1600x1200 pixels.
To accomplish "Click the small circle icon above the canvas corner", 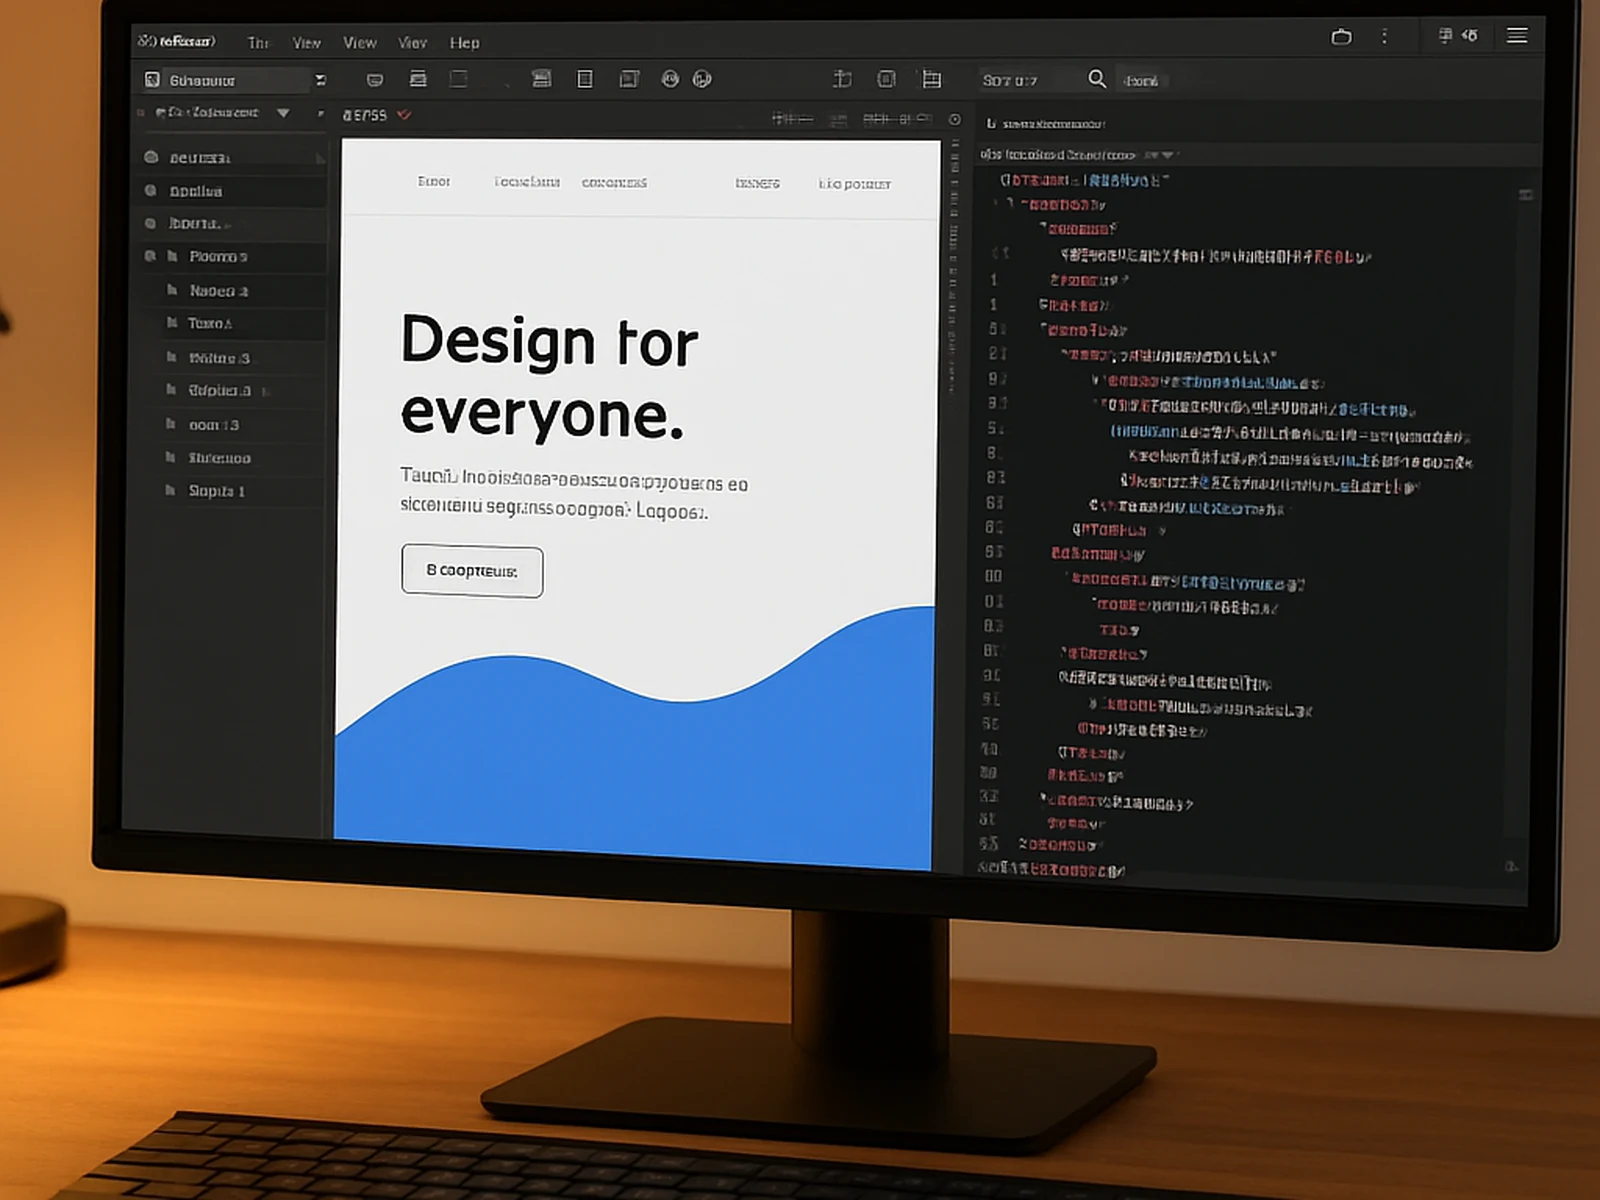I will click(x=955, y=119).
